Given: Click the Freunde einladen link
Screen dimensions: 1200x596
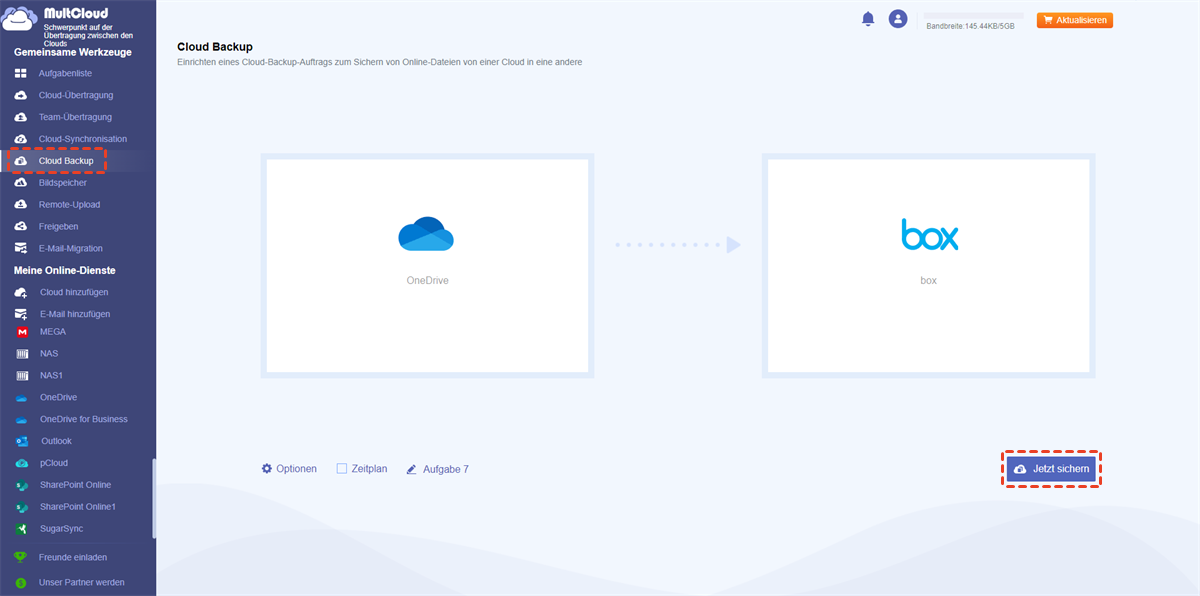Looking at the screenshot, I should click(x=73, y=557).
